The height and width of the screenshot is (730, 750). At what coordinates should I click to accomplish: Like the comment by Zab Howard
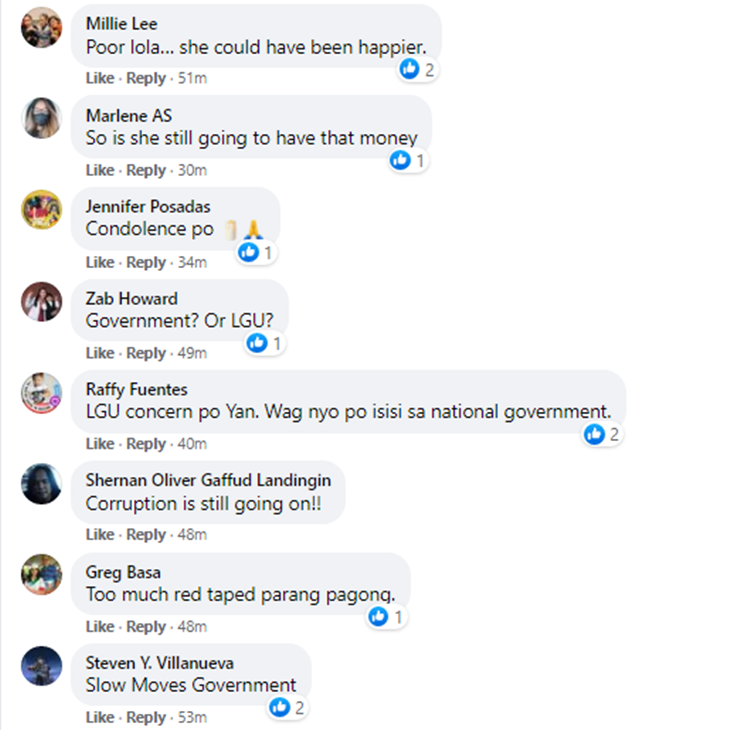click(x=100, y=353)
